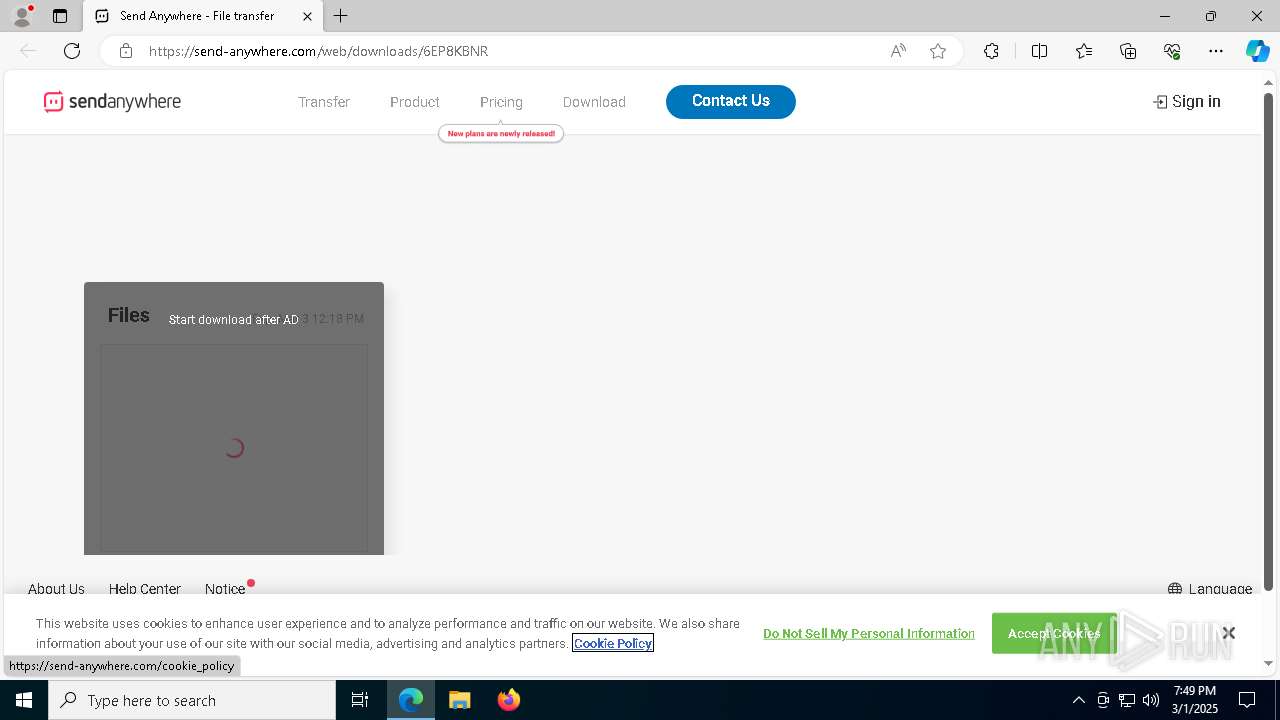Open the Product menu item
The width and height of the screenshot is (1280, 720).
[415, 102]
